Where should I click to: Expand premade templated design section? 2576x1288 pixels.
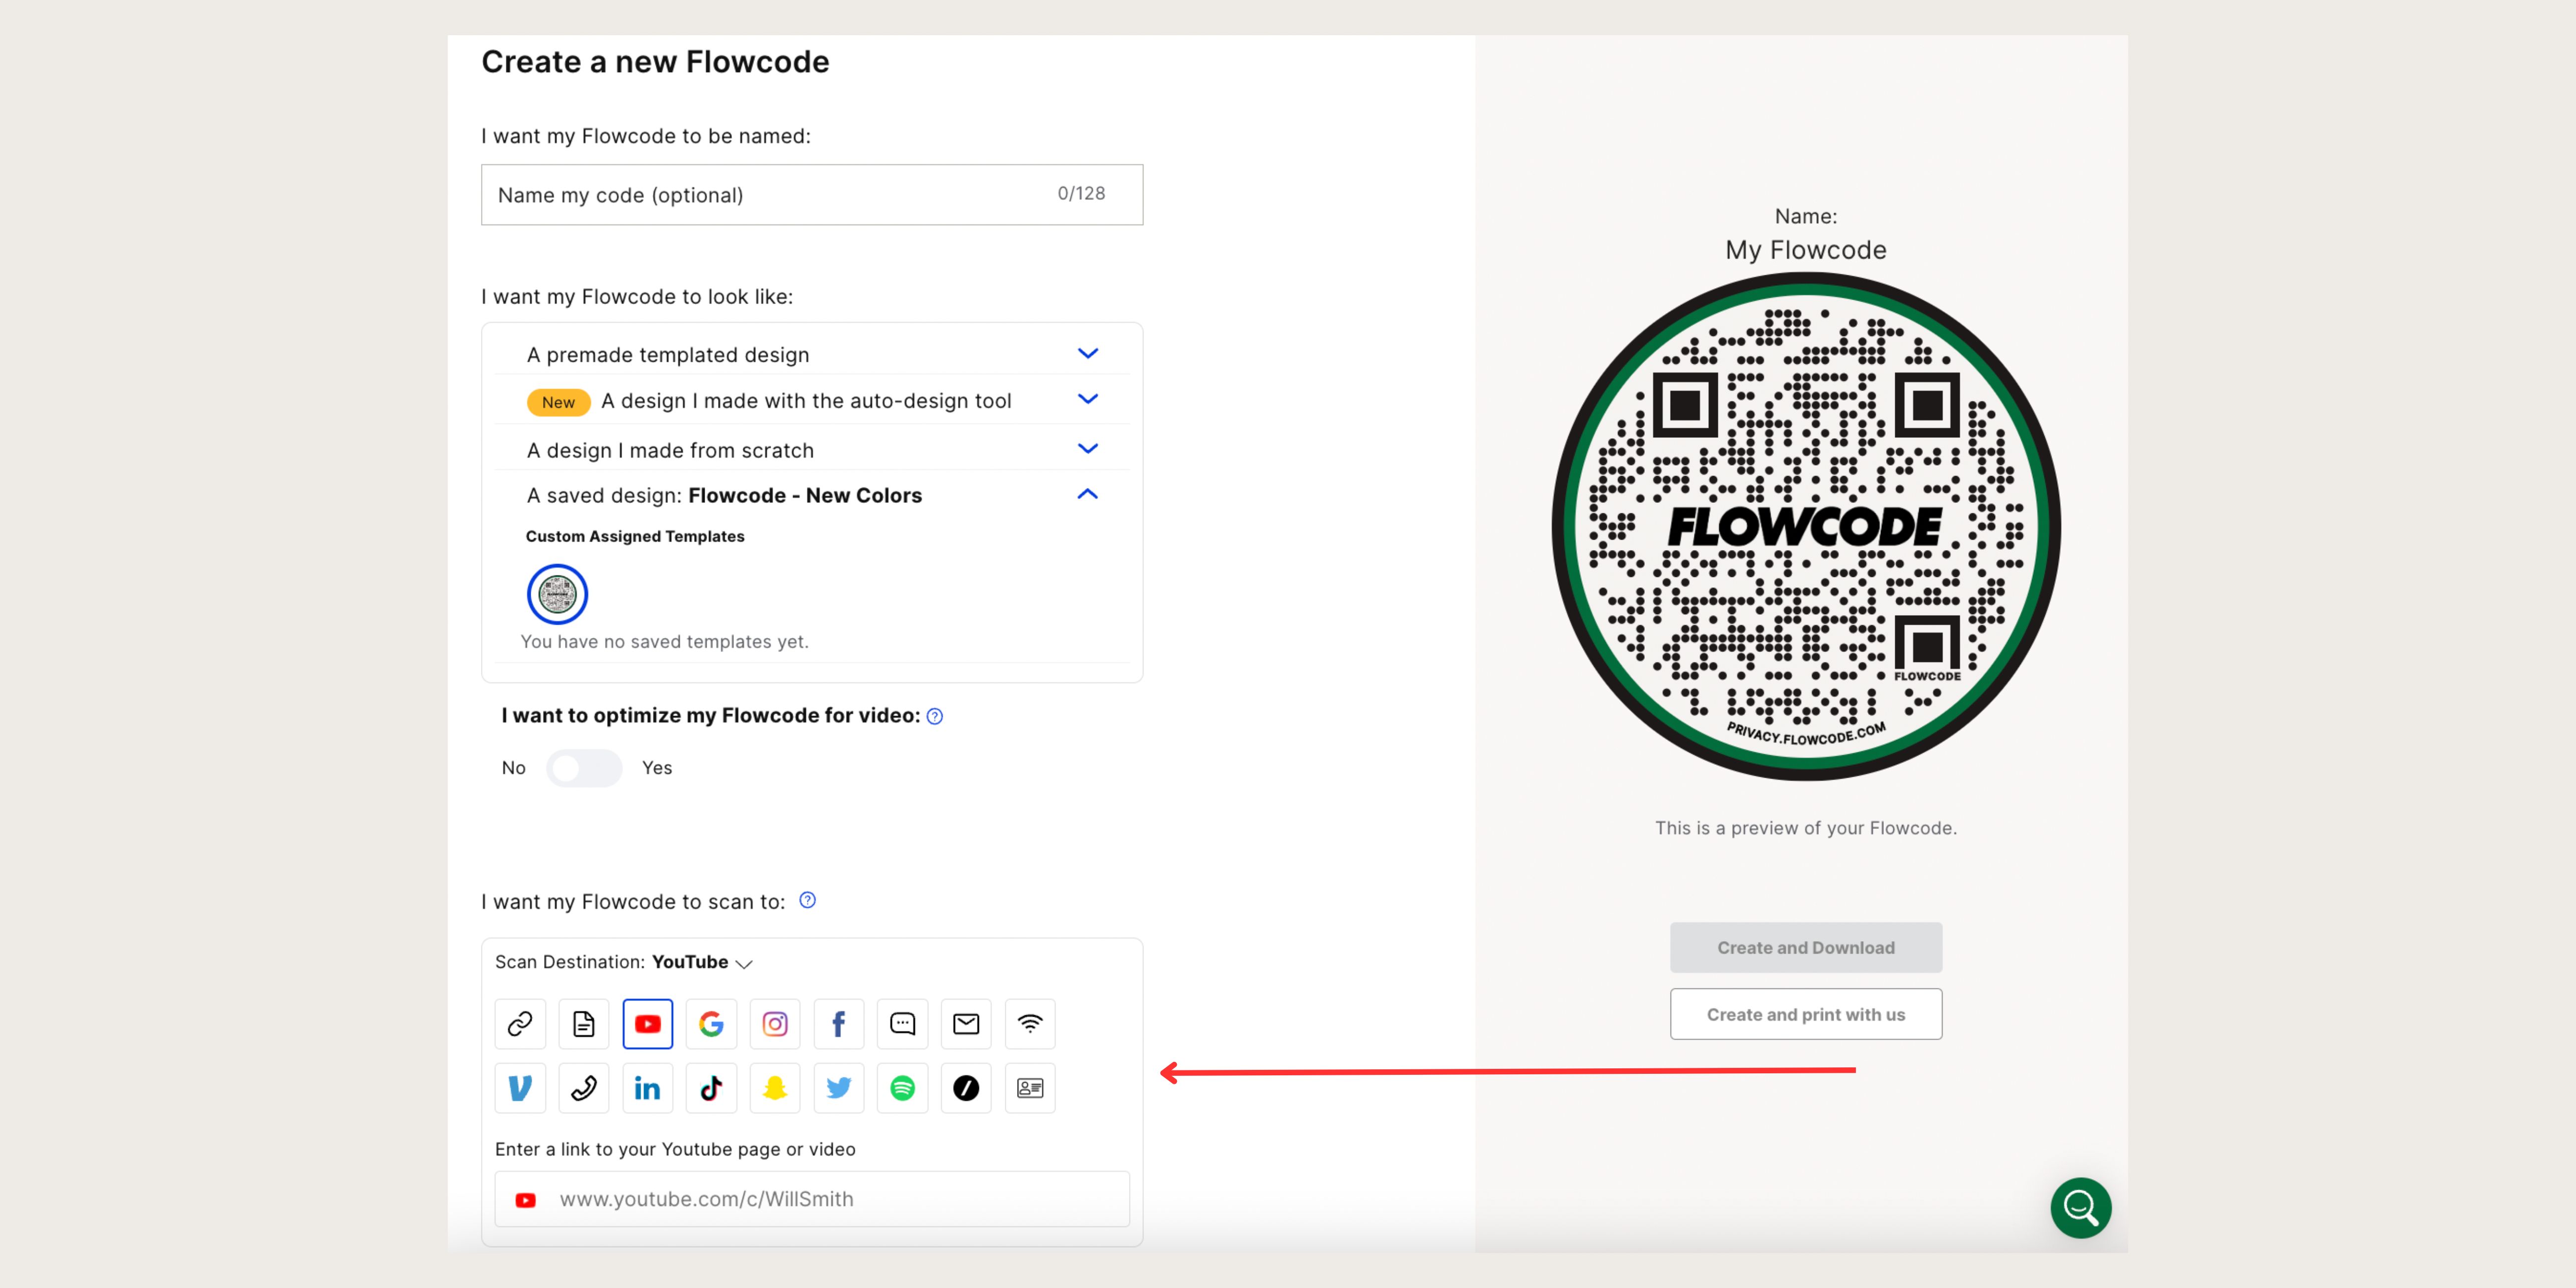point(1088,353)
